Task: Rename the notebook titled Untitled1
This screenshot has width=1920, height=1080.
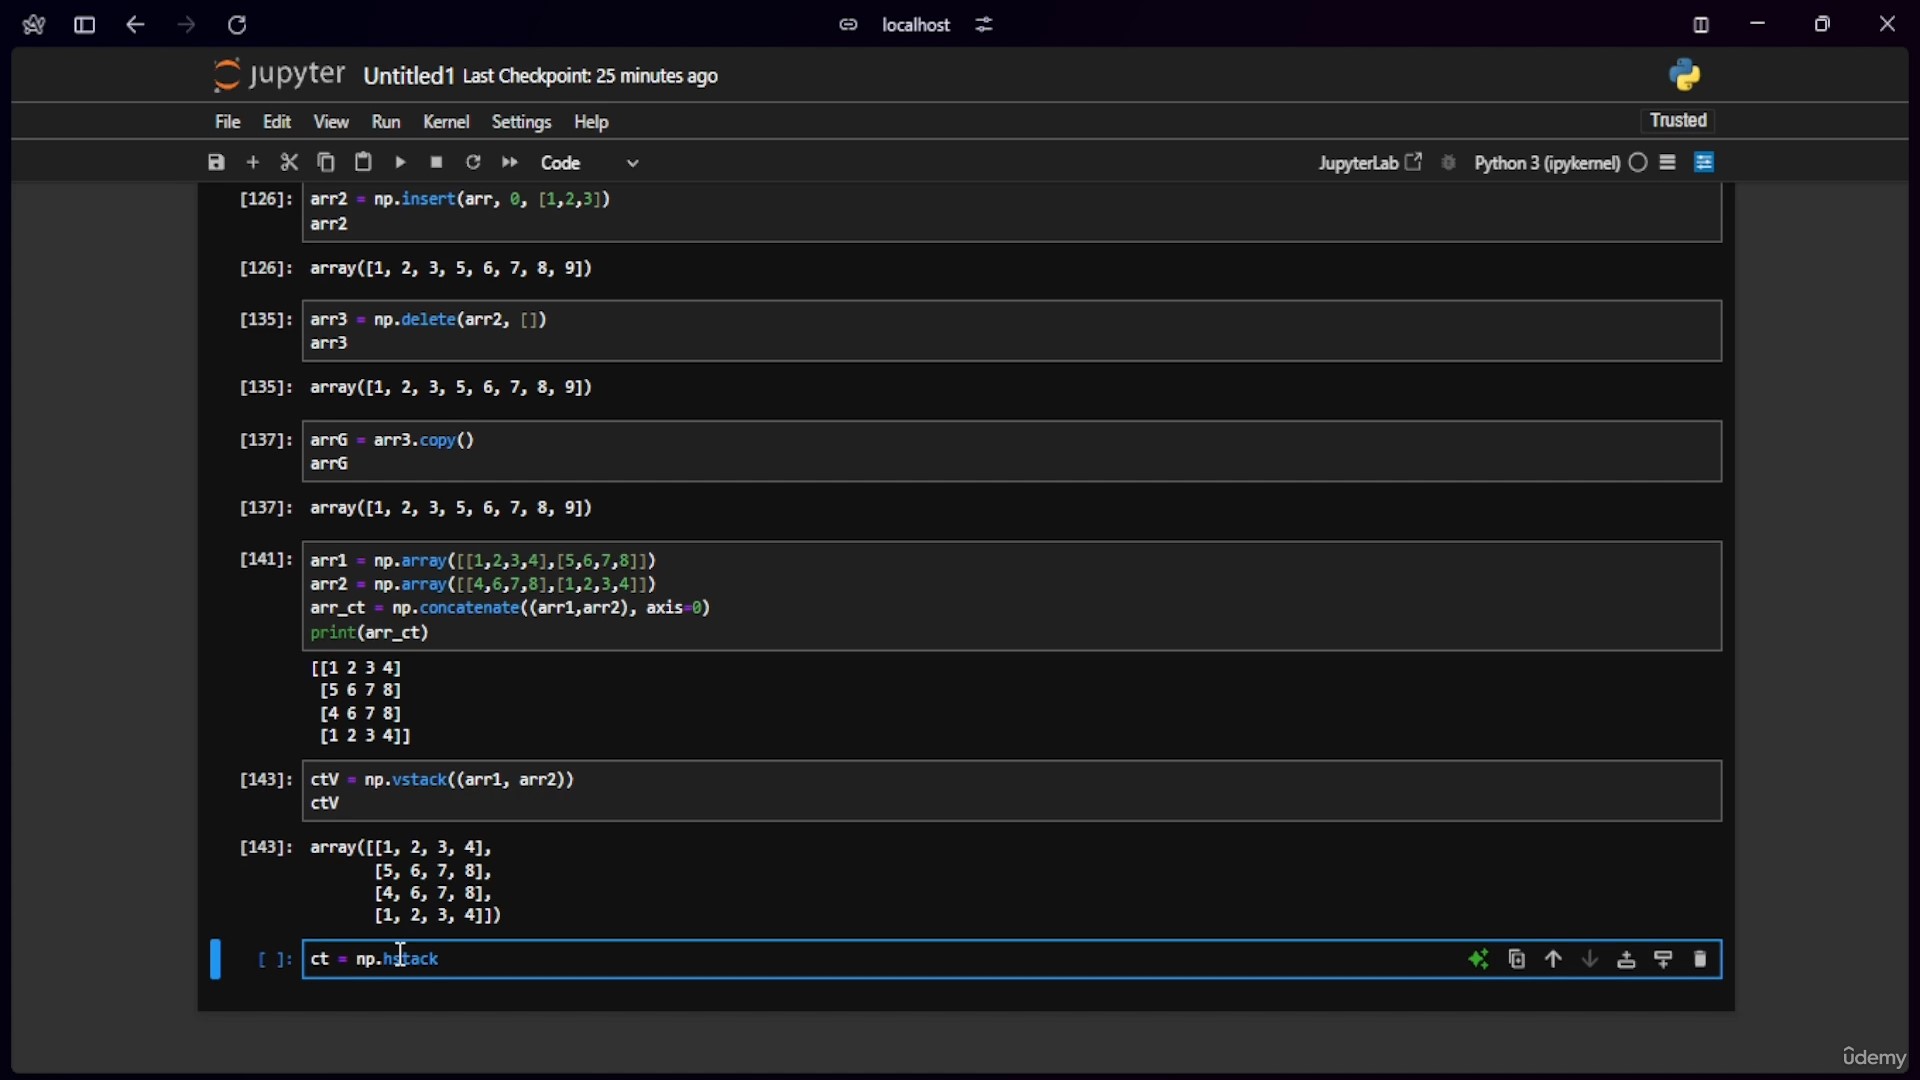Action: (409, 77)
